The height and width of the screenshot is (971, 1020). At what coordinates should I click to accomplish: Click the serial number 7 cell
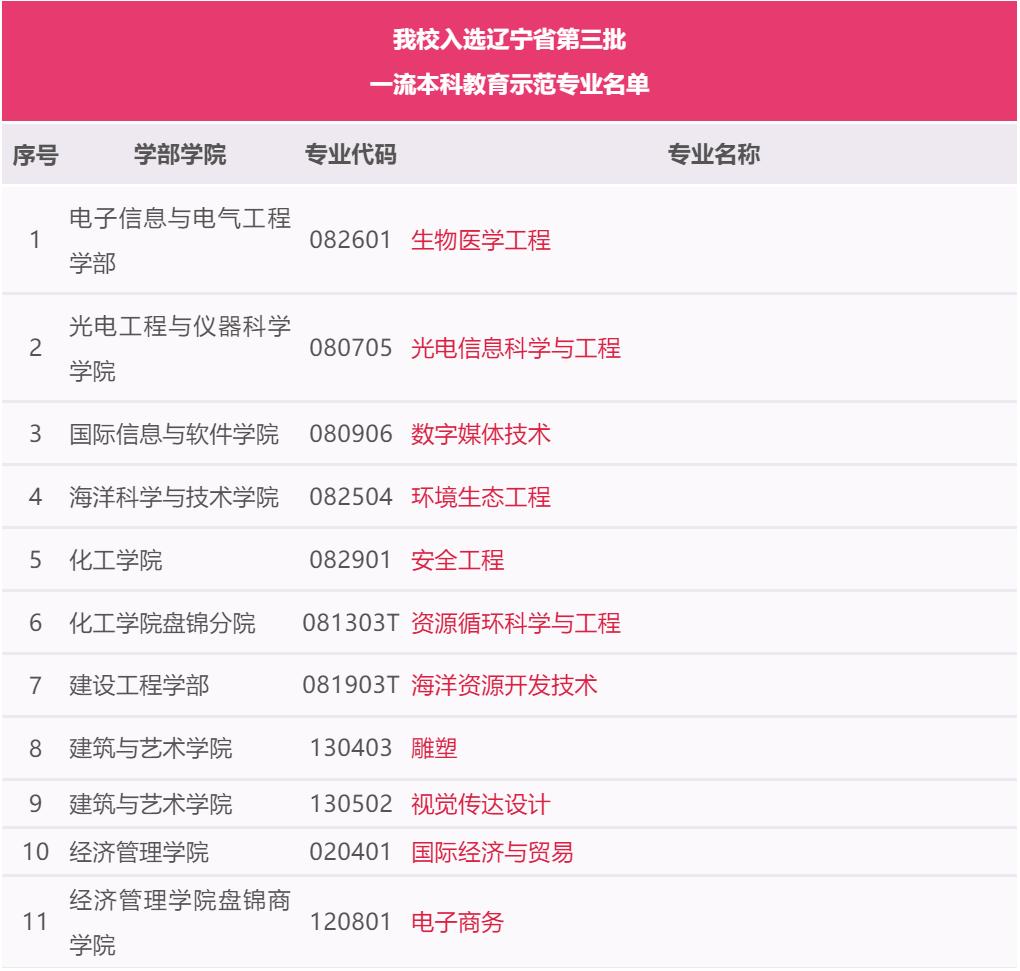point(35,685)
